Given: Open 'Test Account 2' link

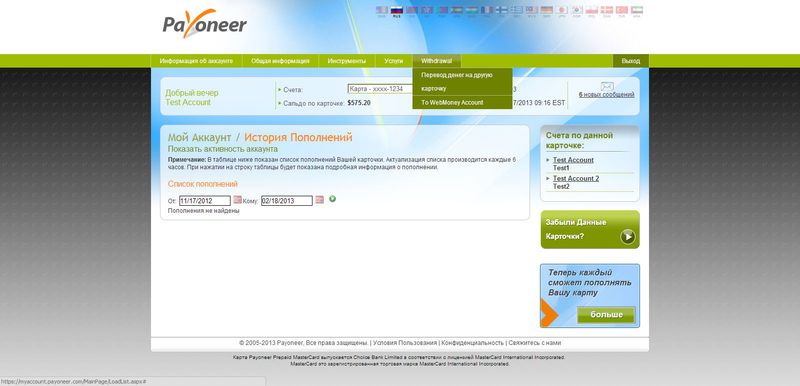Looking at the screenshot, I should click(576, 178).
